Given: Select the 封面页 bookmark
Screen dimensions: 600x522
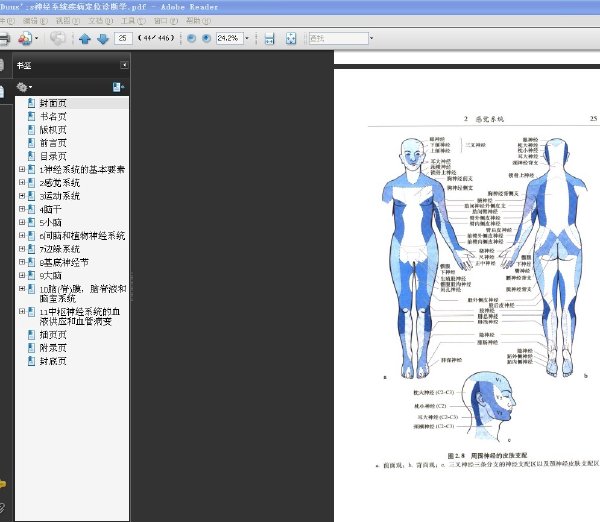Looking at the screenshot, I should coord(53,103).
